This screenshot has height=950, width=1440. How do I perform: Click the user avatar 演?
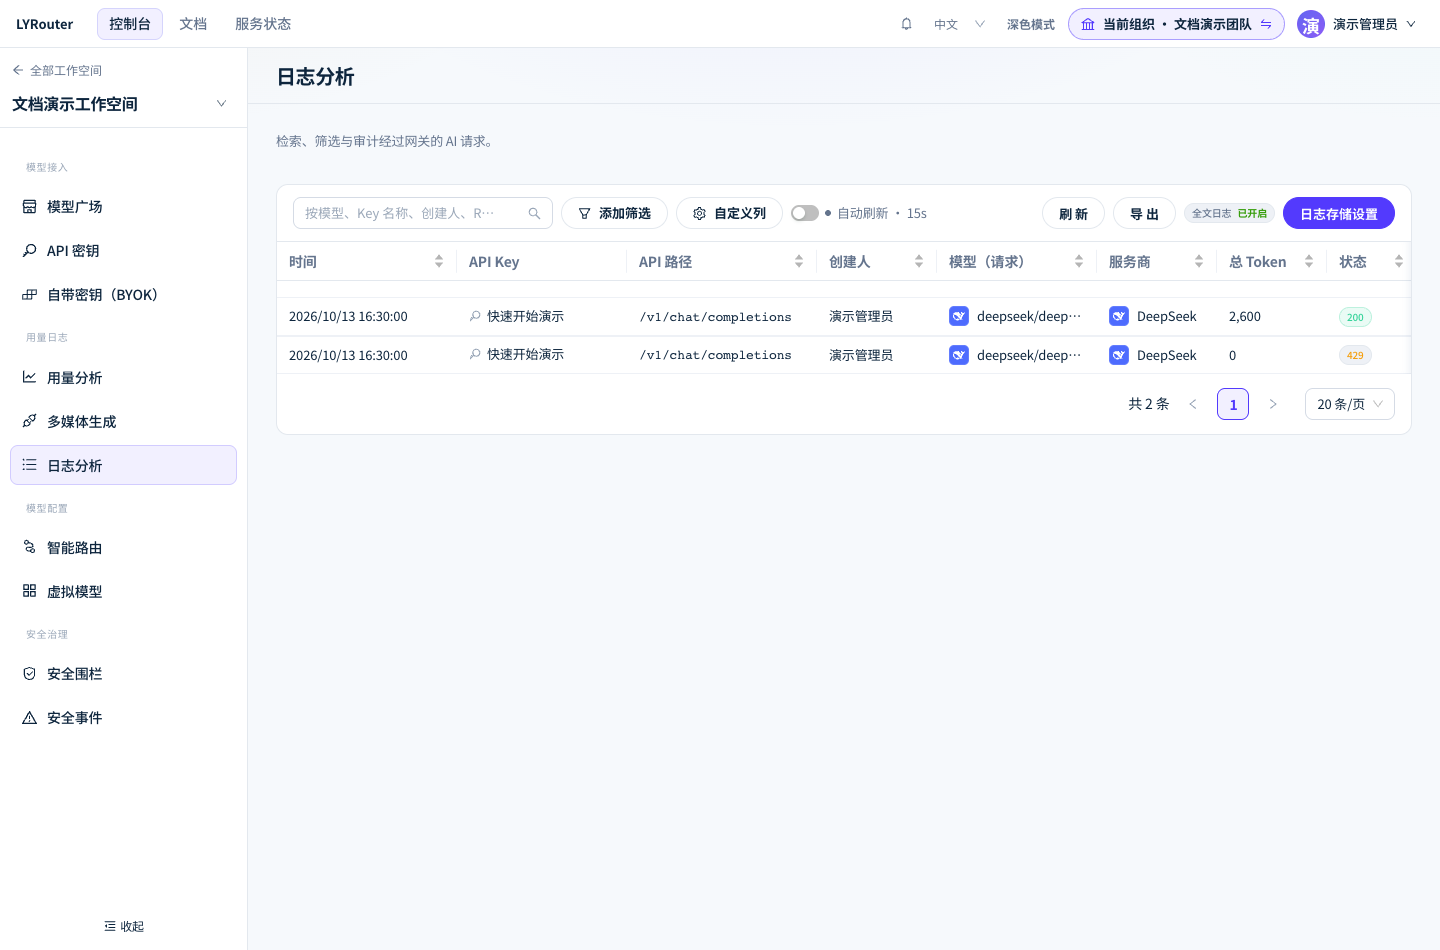point(1310,24)
